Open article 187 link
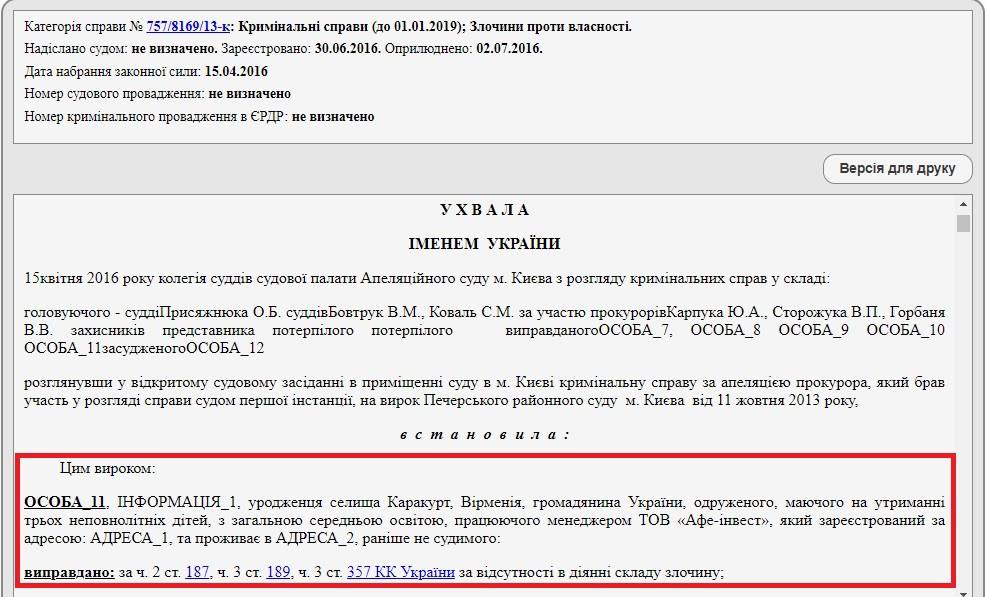Image resolution: width=985 pixels, height=597 pixels. [x=197, y=573]
